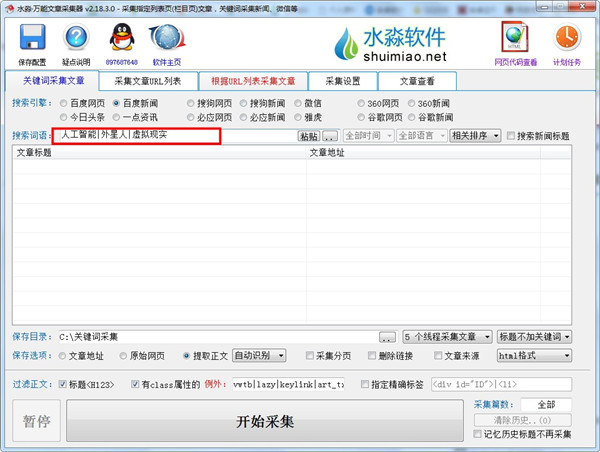The height and width of the screenshot is (452, 600).
Task: Click the QQ penguin contact icon
Action: coord(122,38)
